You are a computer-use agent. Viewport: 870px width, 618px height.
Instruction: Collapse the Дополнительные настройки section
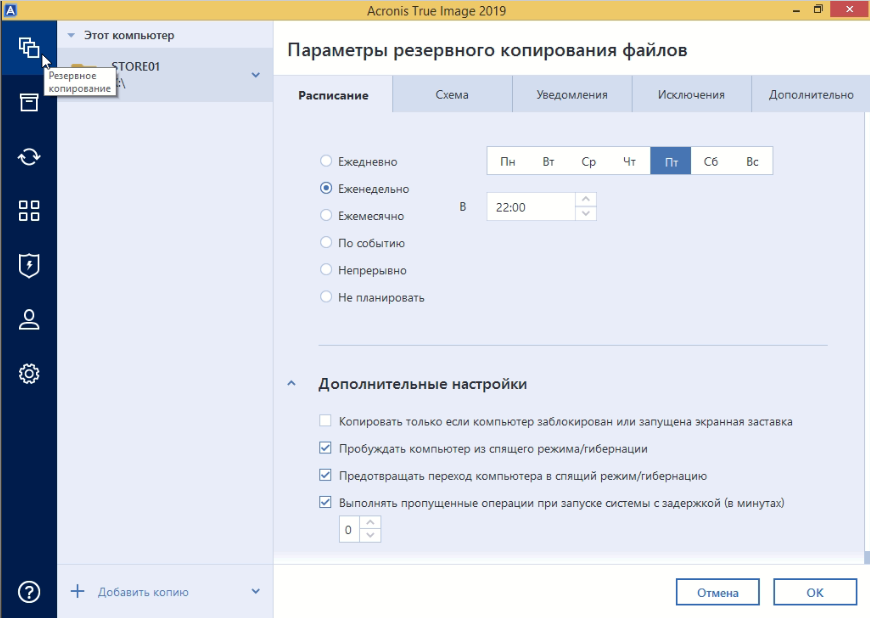pyautogui.click(x=291, y=383)
